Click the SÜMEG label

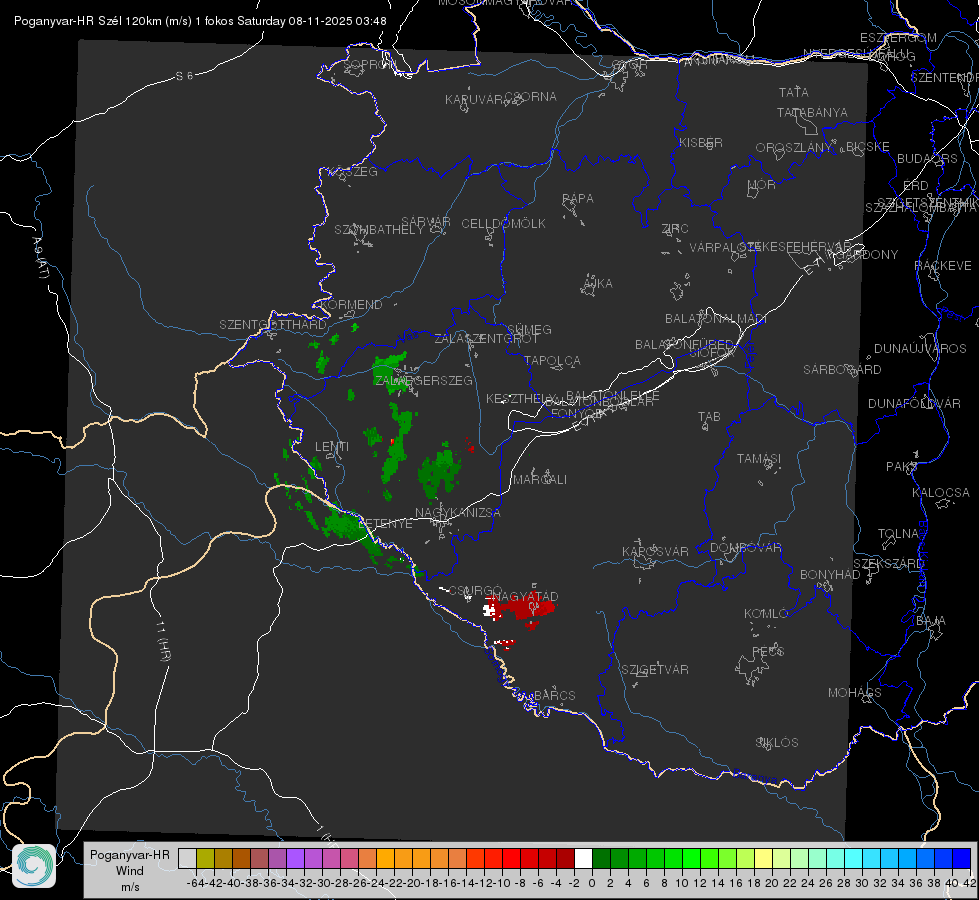pyautogui.click(x=529, y=329)
